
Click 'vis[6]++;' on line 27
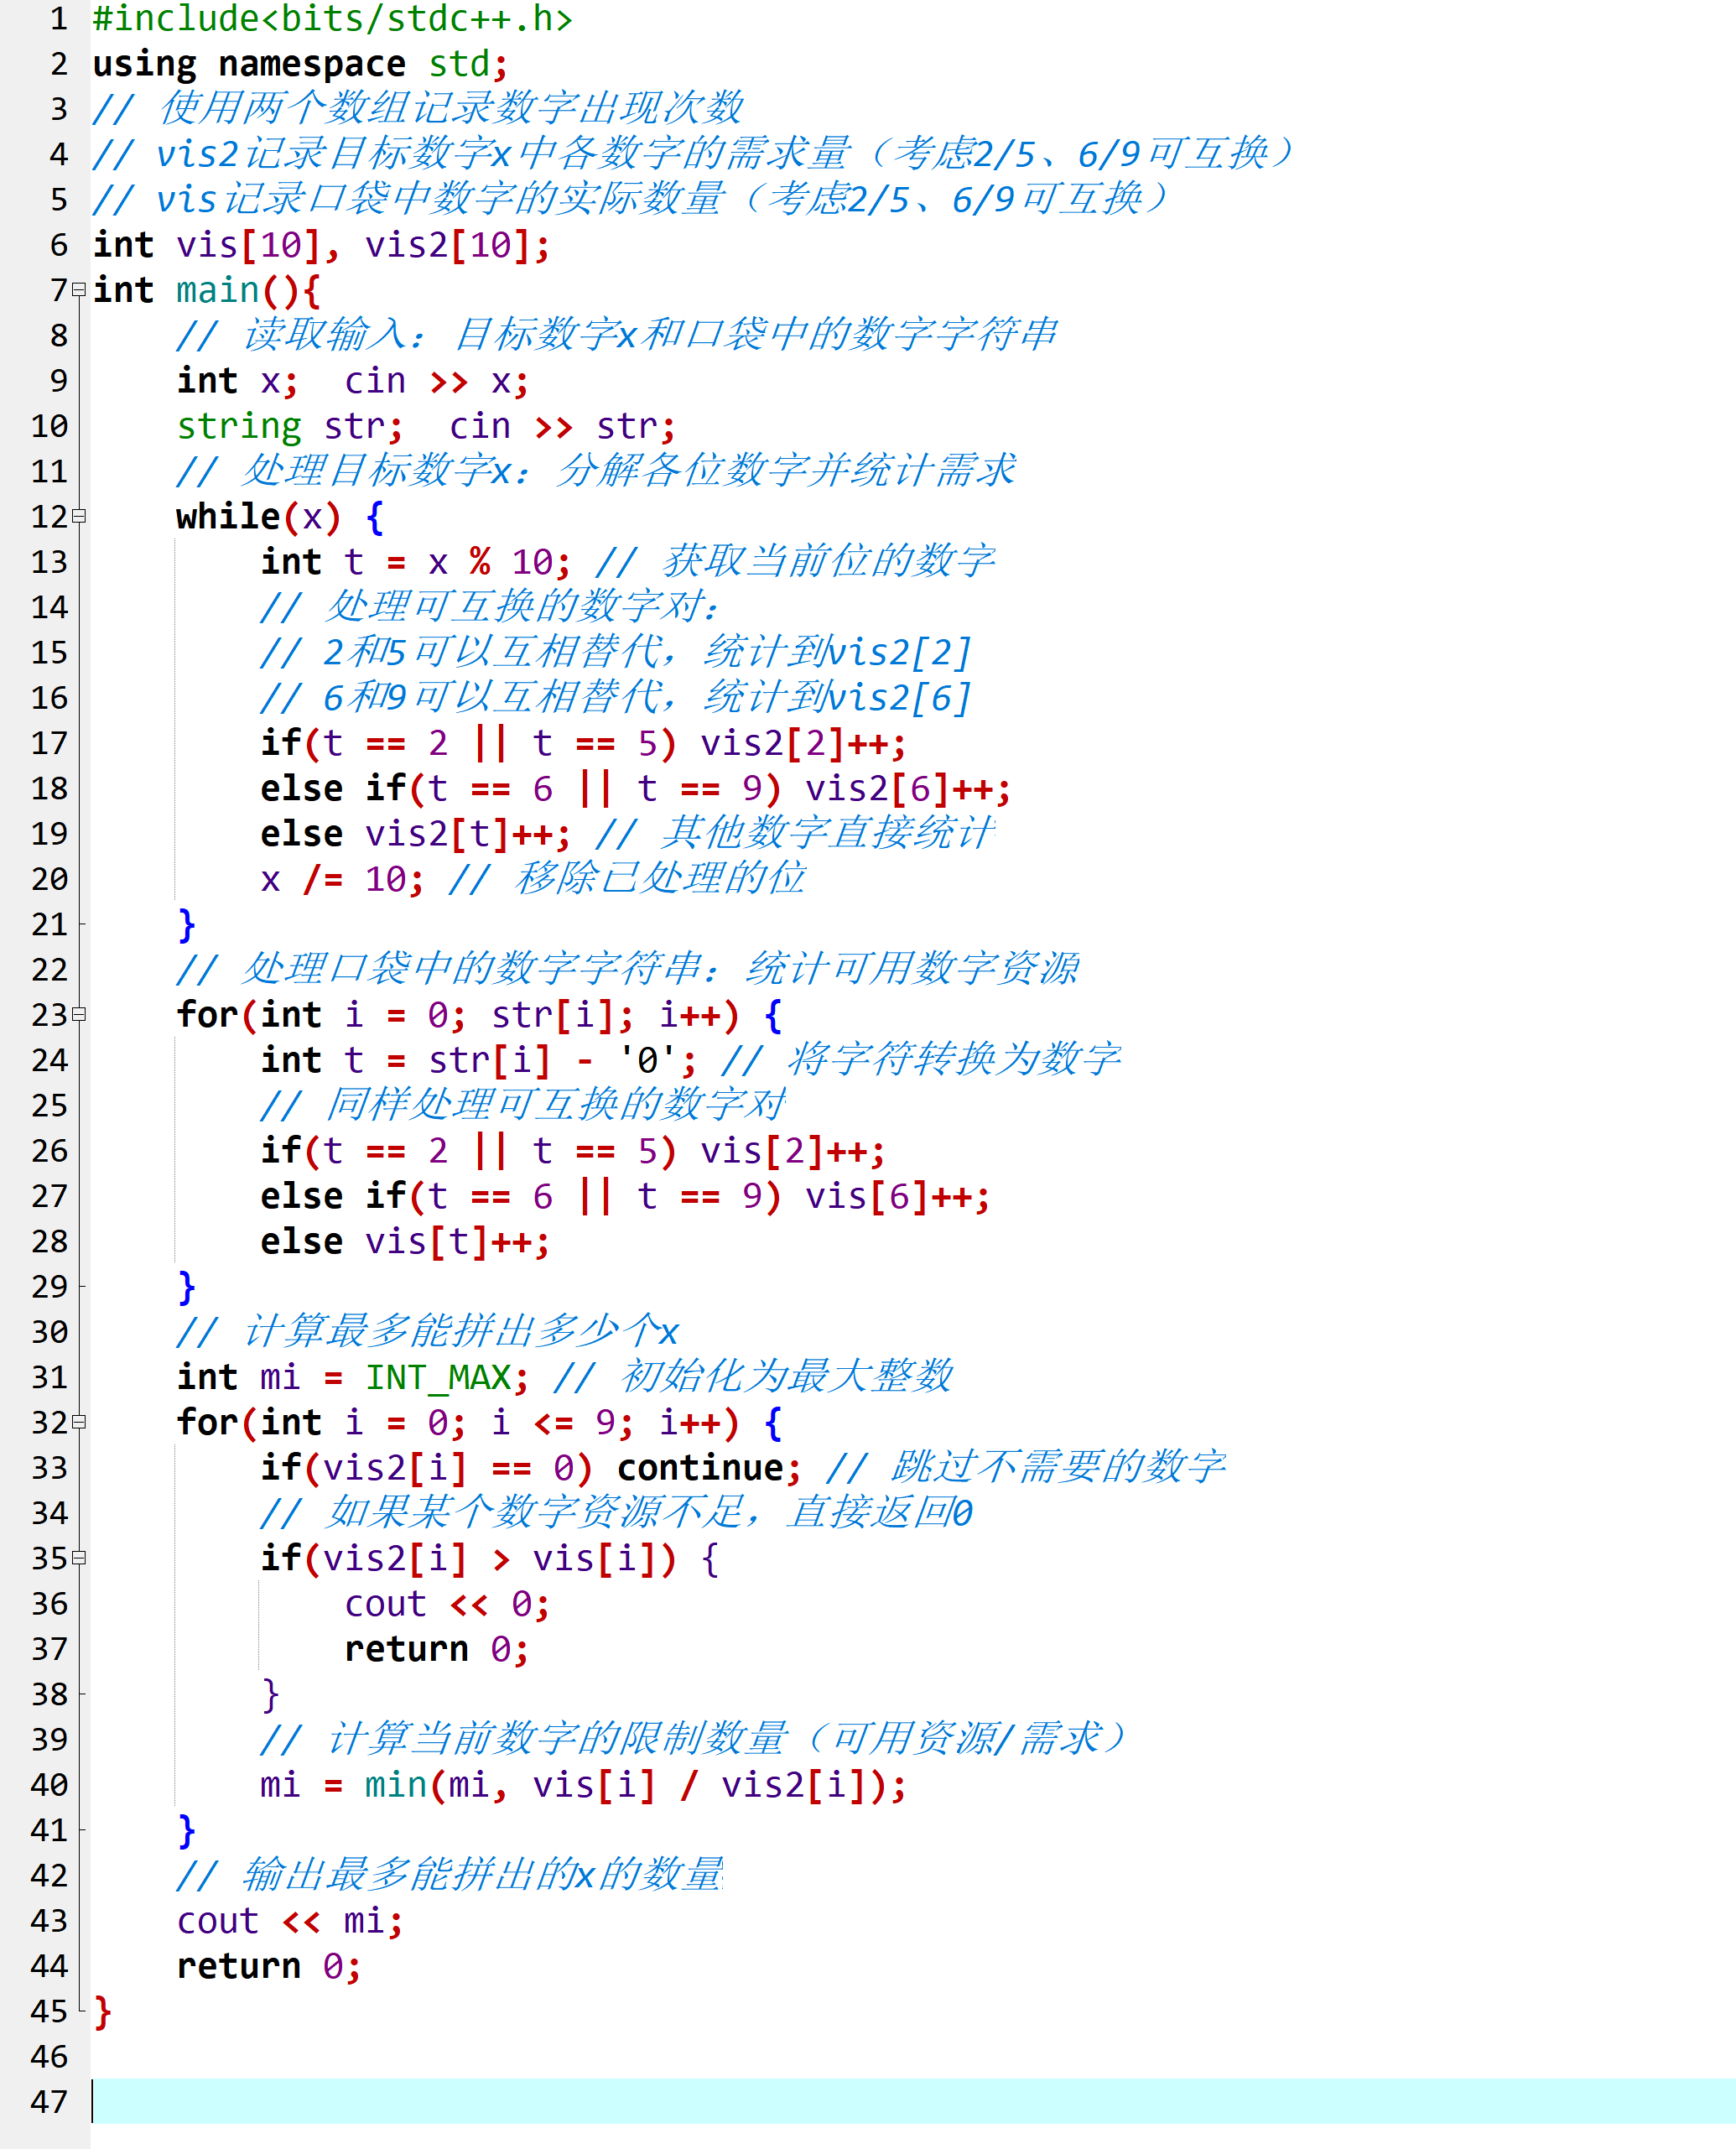click(897, 1196)
